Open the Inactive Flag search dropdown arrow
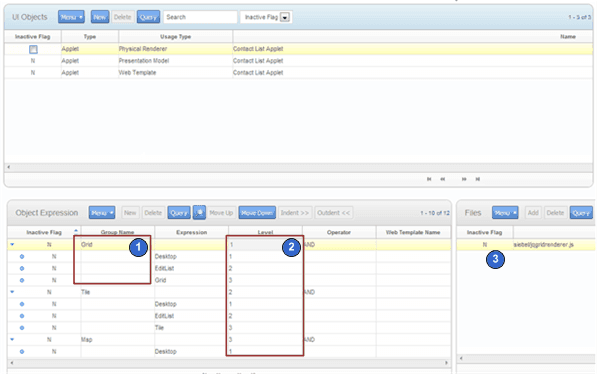Screen dimensions: 597x374 (285, 17)
